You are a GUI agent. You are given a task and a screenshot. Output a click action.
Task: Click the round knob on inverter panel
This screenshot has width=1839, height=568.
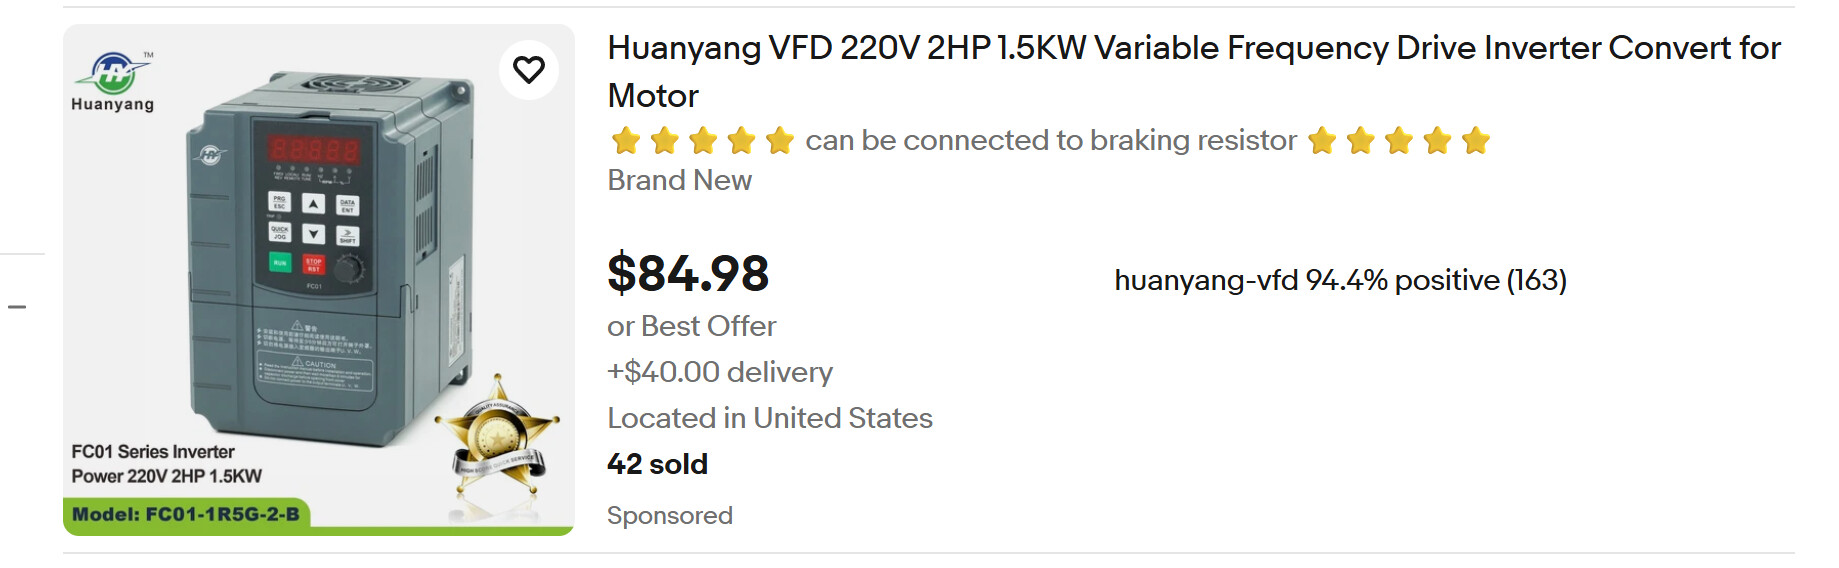pyautogui.click(x=349, y=267)
